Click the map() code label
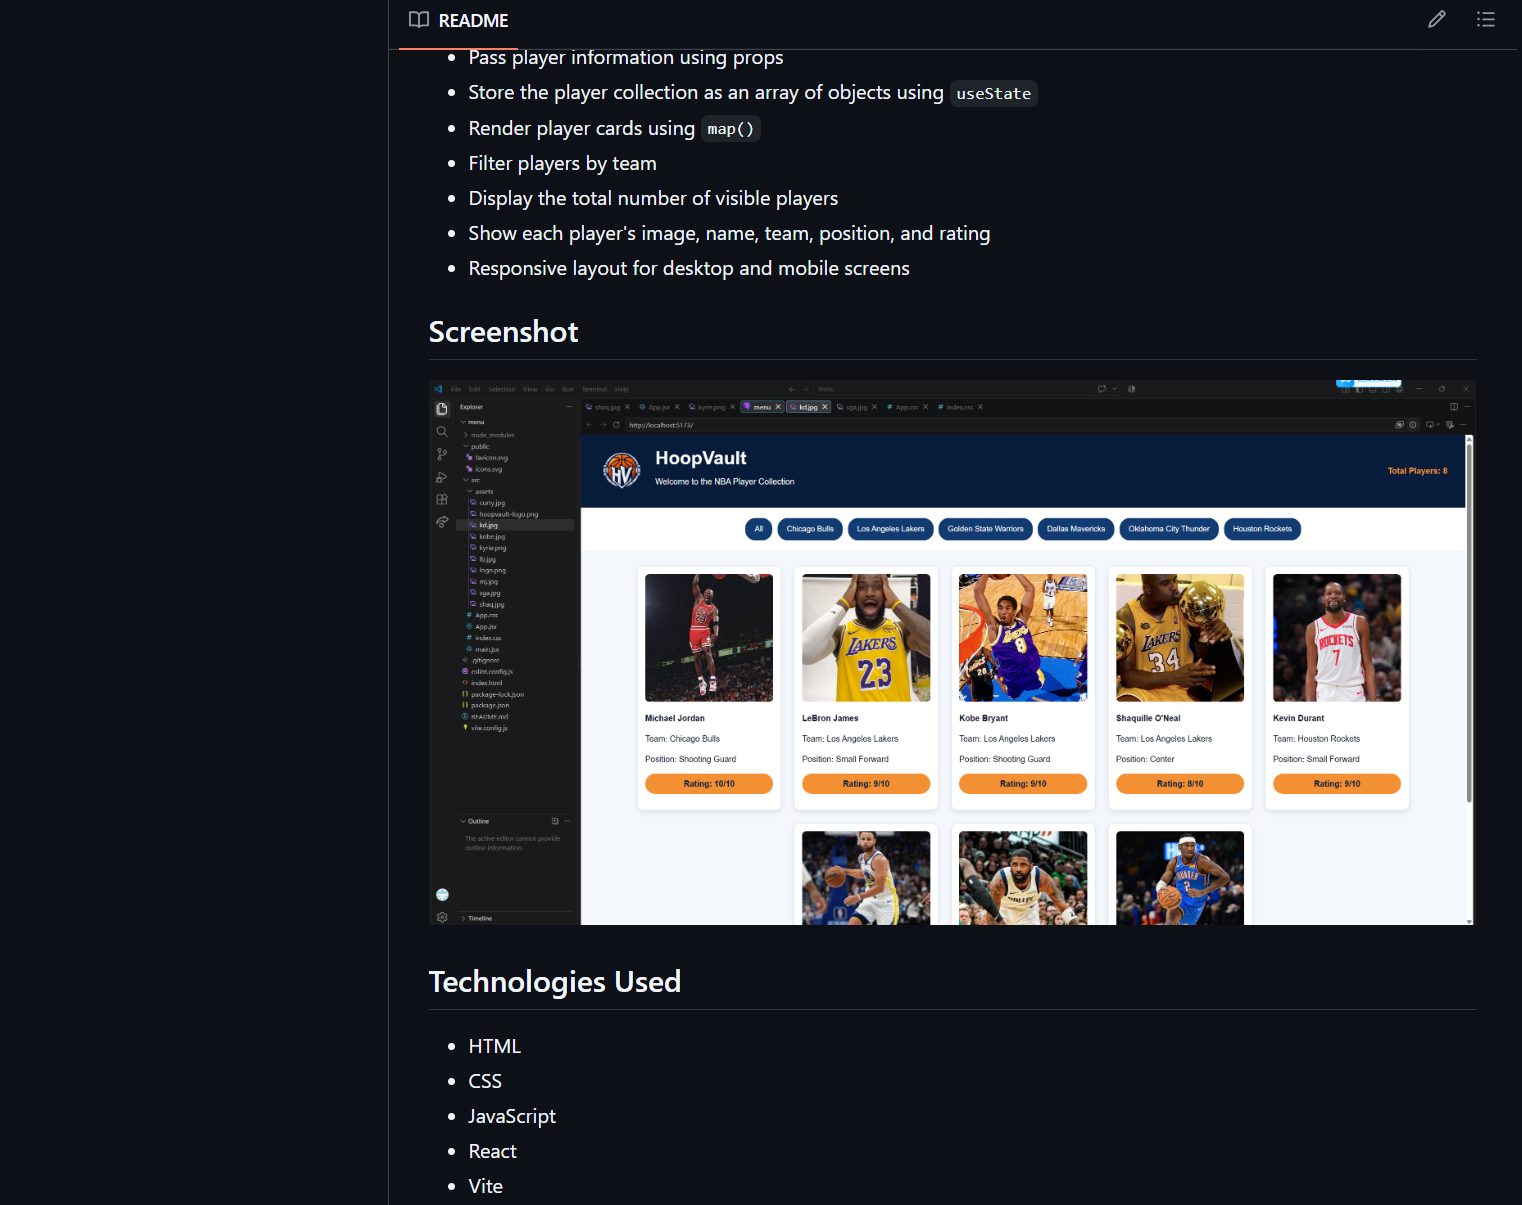Viewport: 1522px width, 1205px height. (730, 129)
